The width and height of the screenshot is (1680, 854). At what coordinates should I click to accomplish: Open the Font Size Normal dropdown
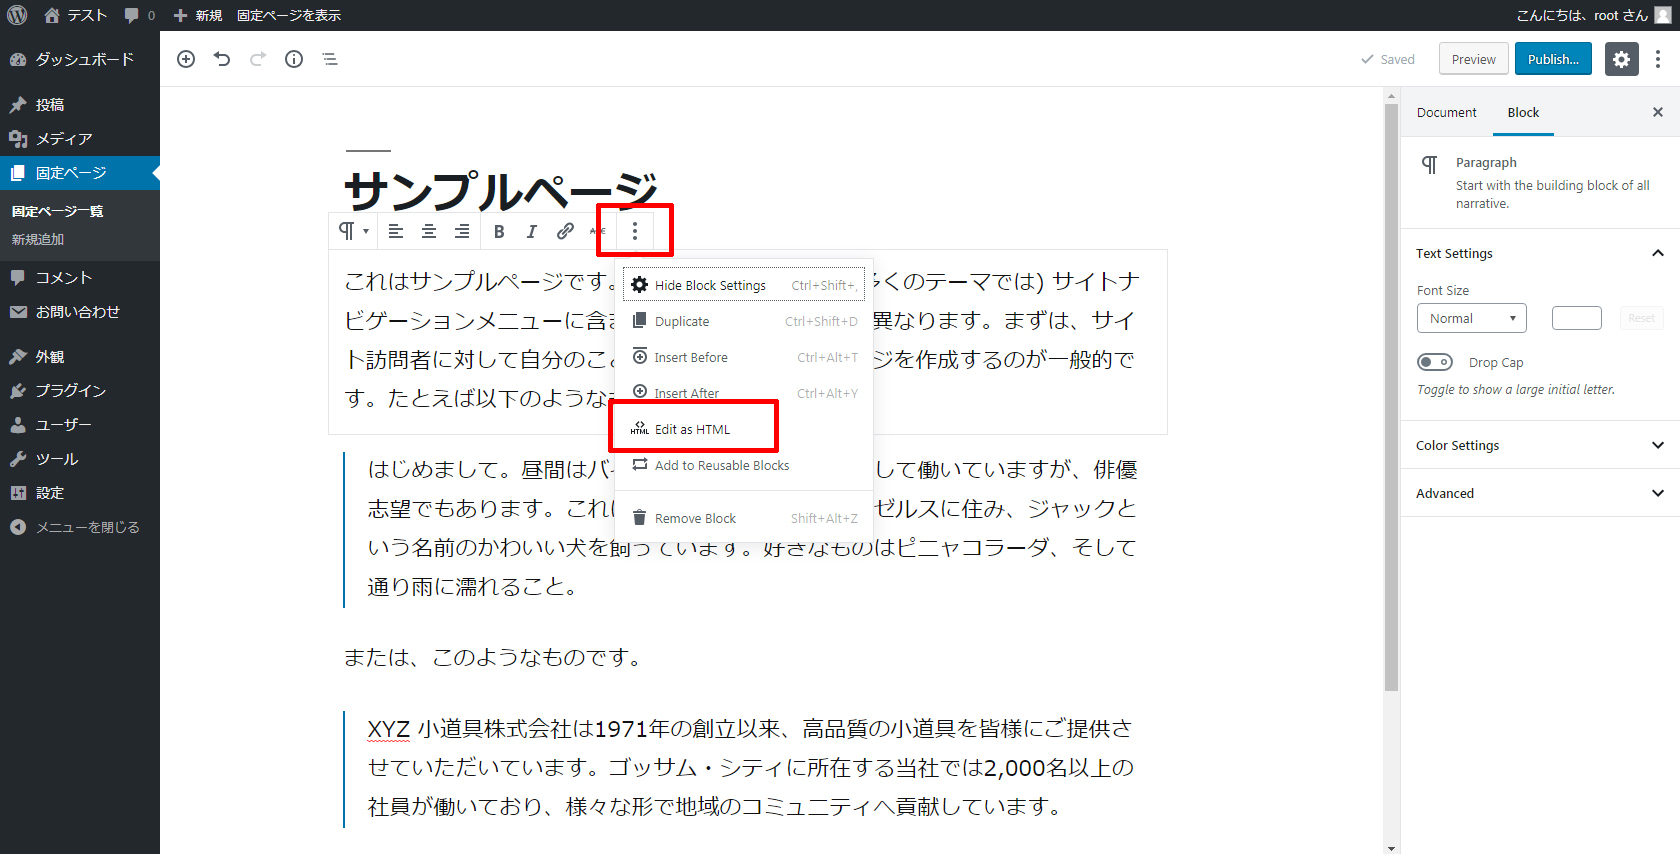pyautogui.click(x=1471, y=318)
